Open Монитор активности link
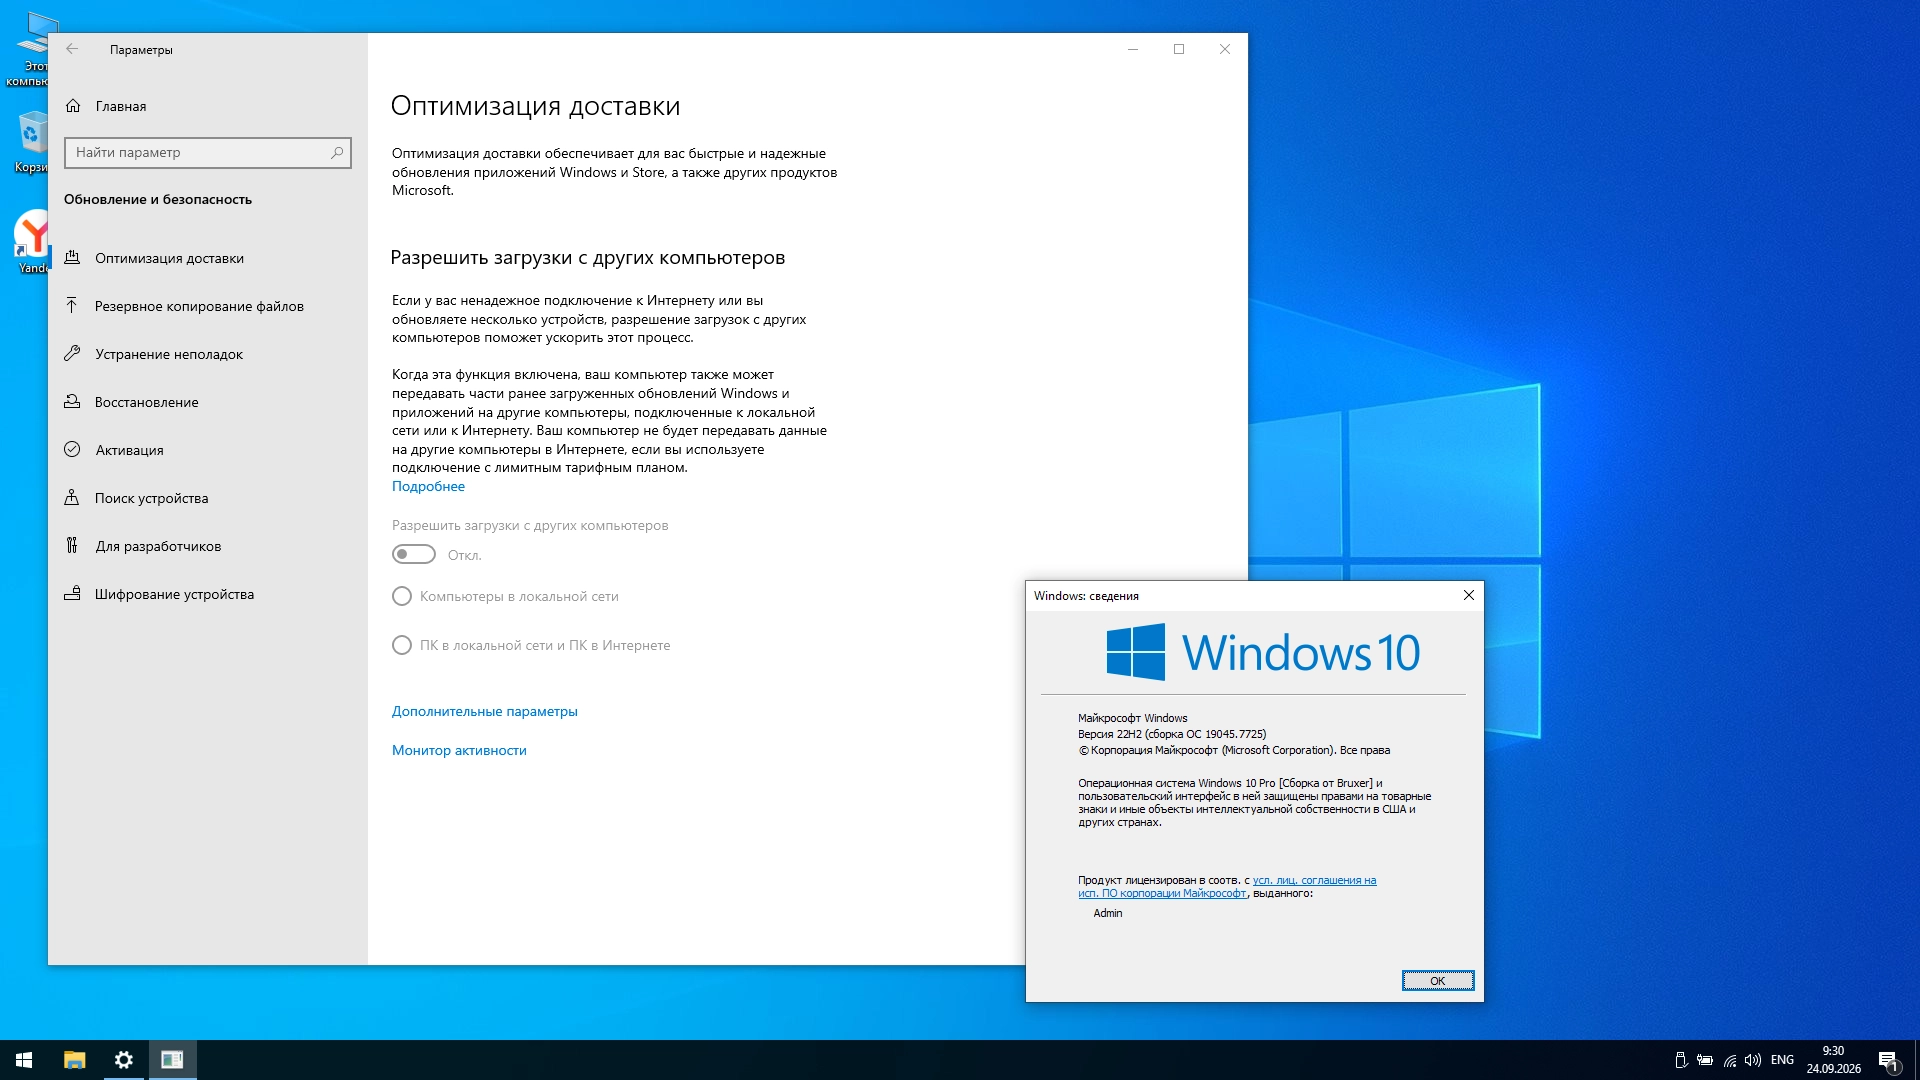The image size is (1920, 1080). pyautogui.click(x=459, y=751)
